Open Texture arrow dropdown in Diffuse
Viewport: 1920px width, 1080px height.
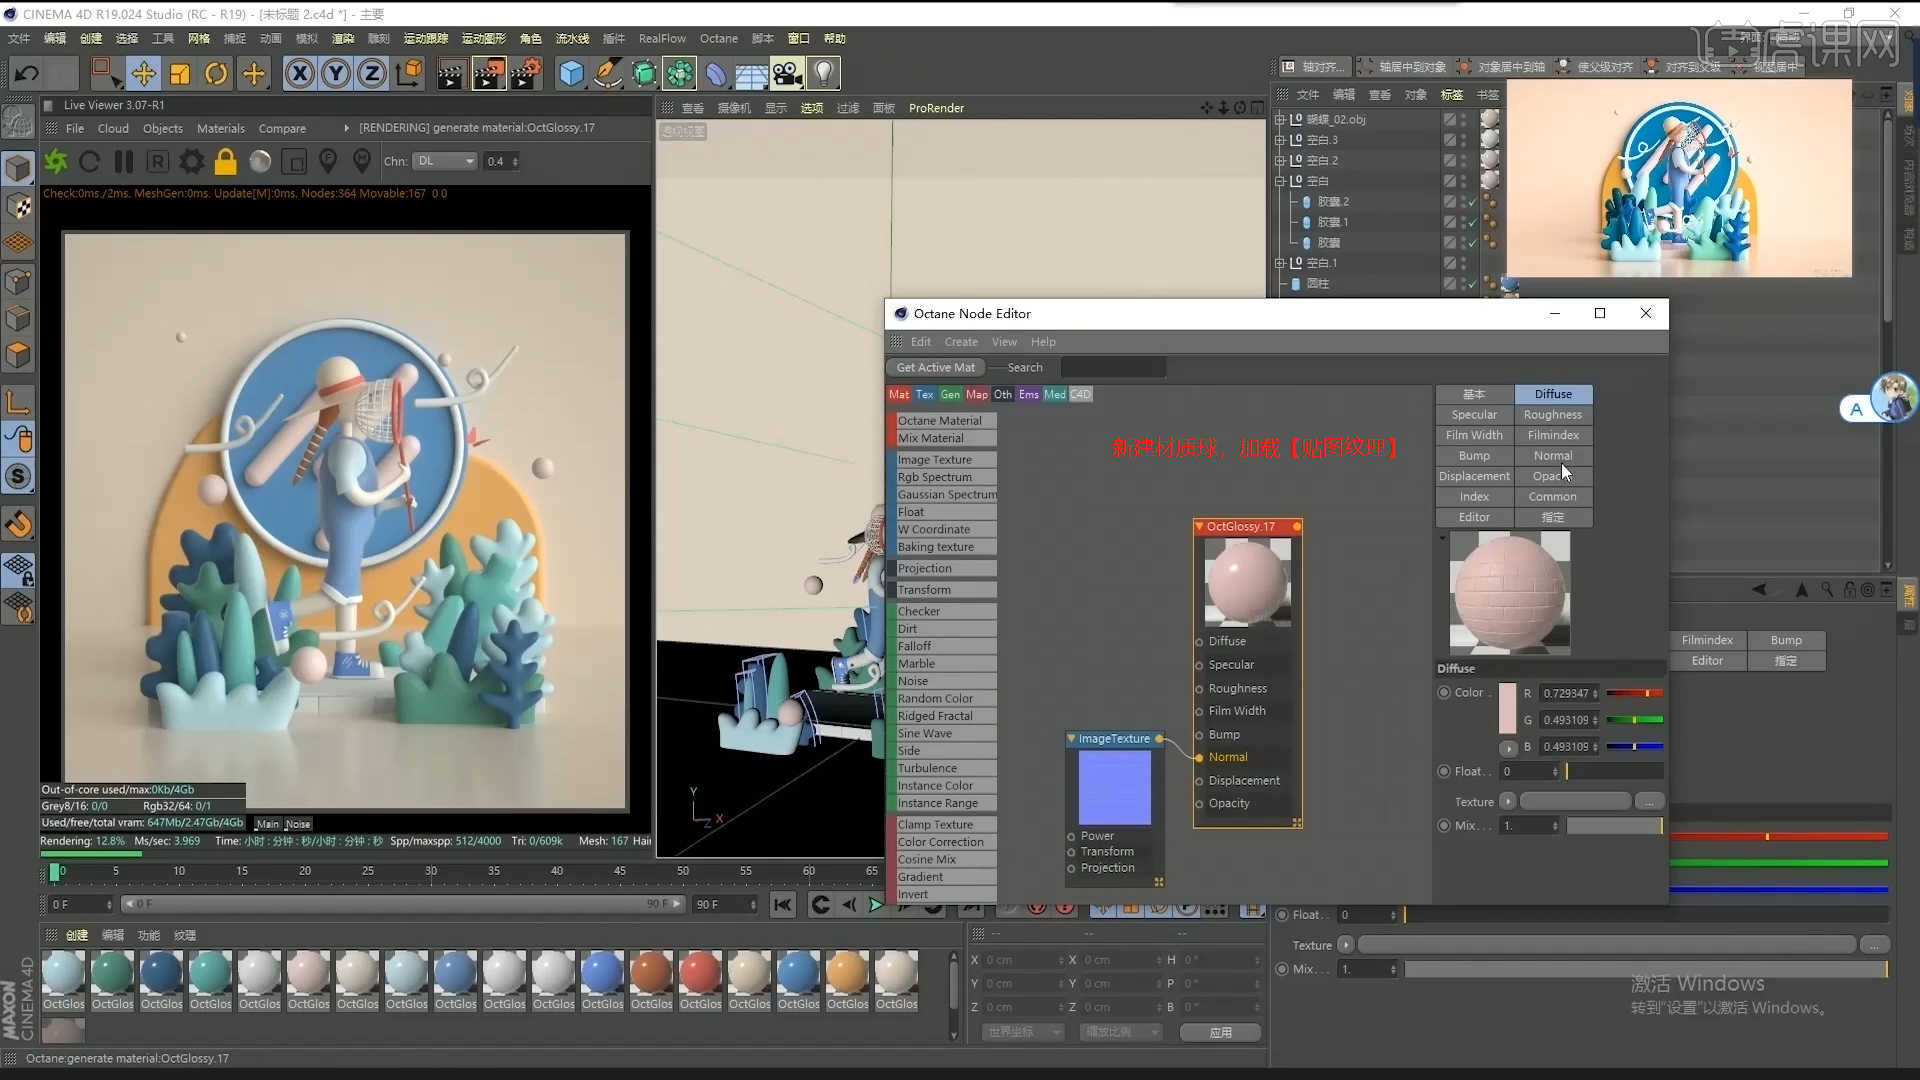[1508, 801]
